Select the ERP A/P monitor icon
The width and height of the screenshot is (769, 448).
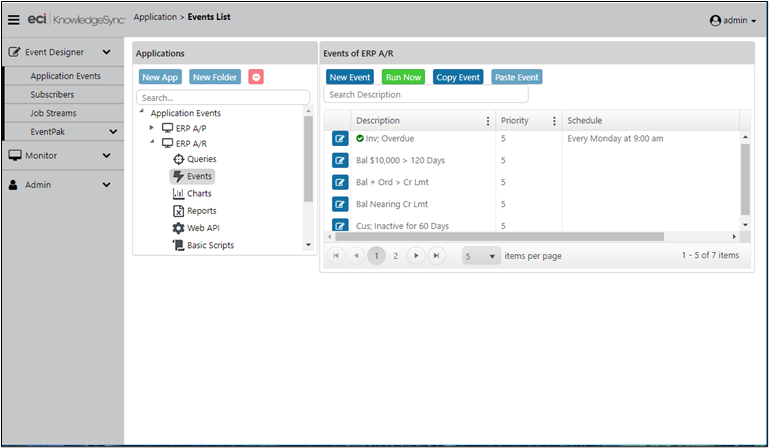[x=167, y=128]
